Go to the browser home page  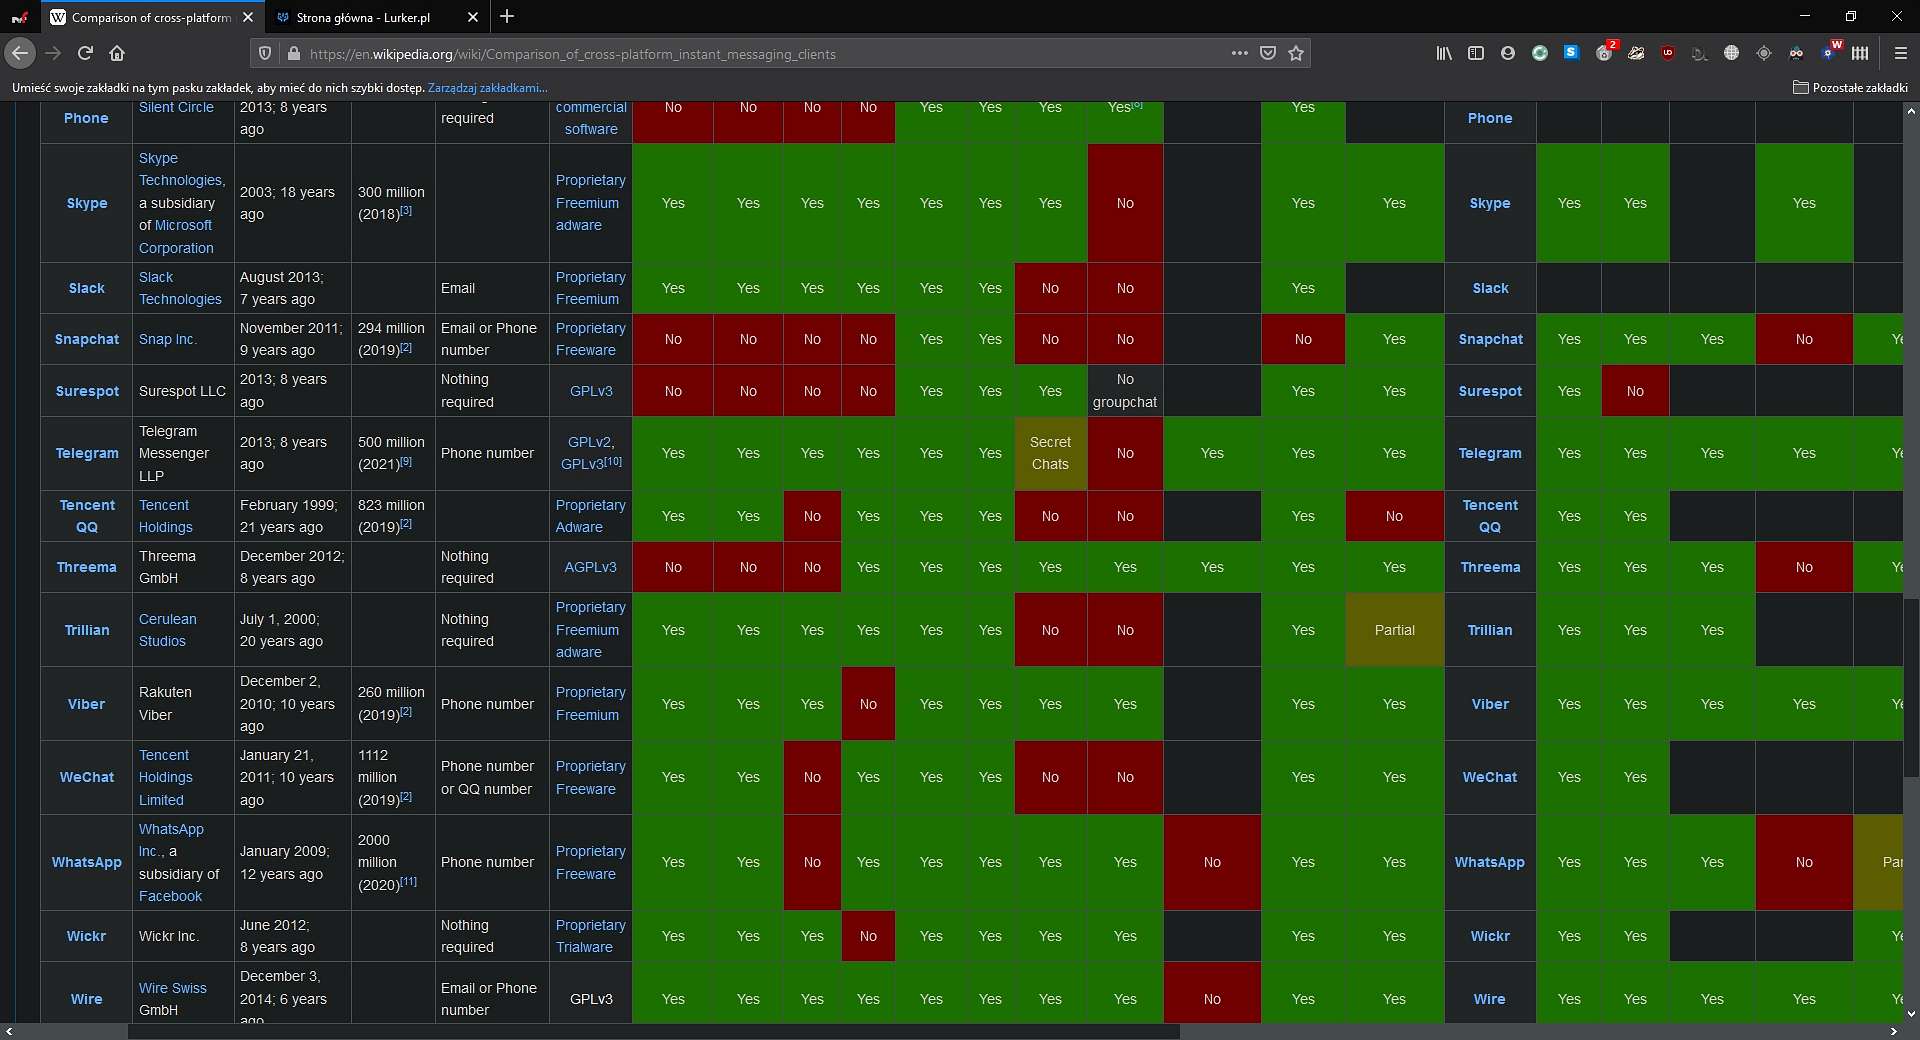(117, 54)
